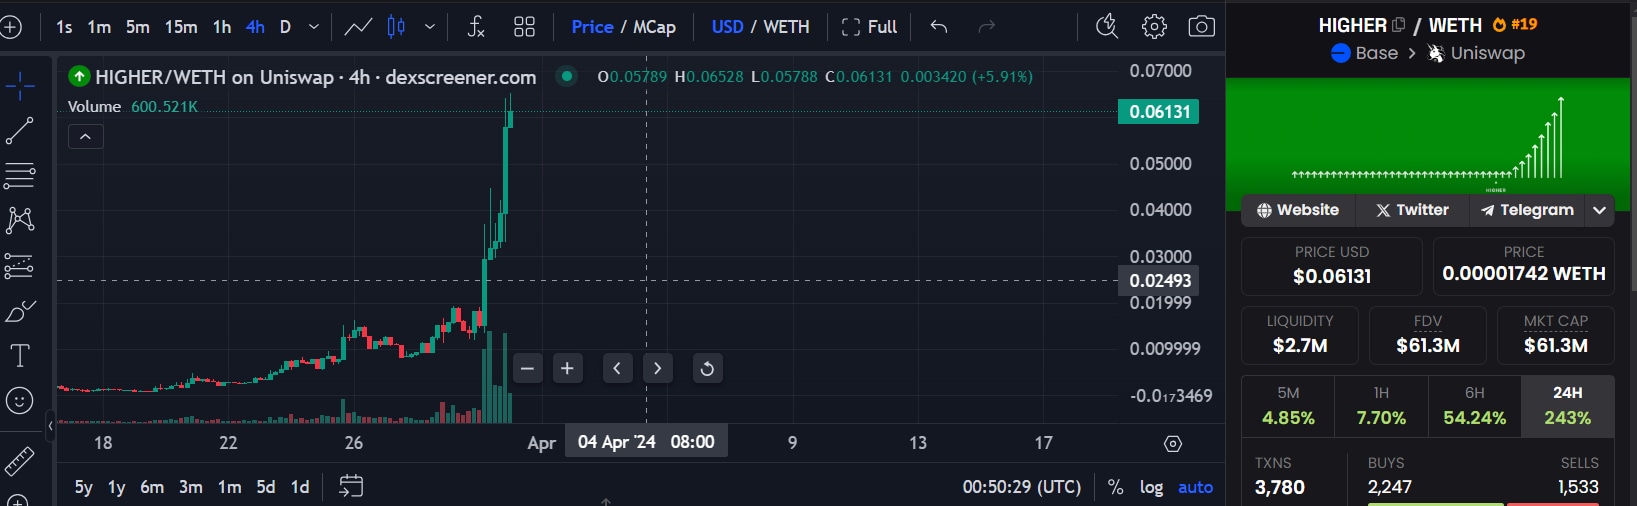Copy the HIGHER token address
The width and height of the screenshot is (1637, 506).
click(x=1398, y=25)
